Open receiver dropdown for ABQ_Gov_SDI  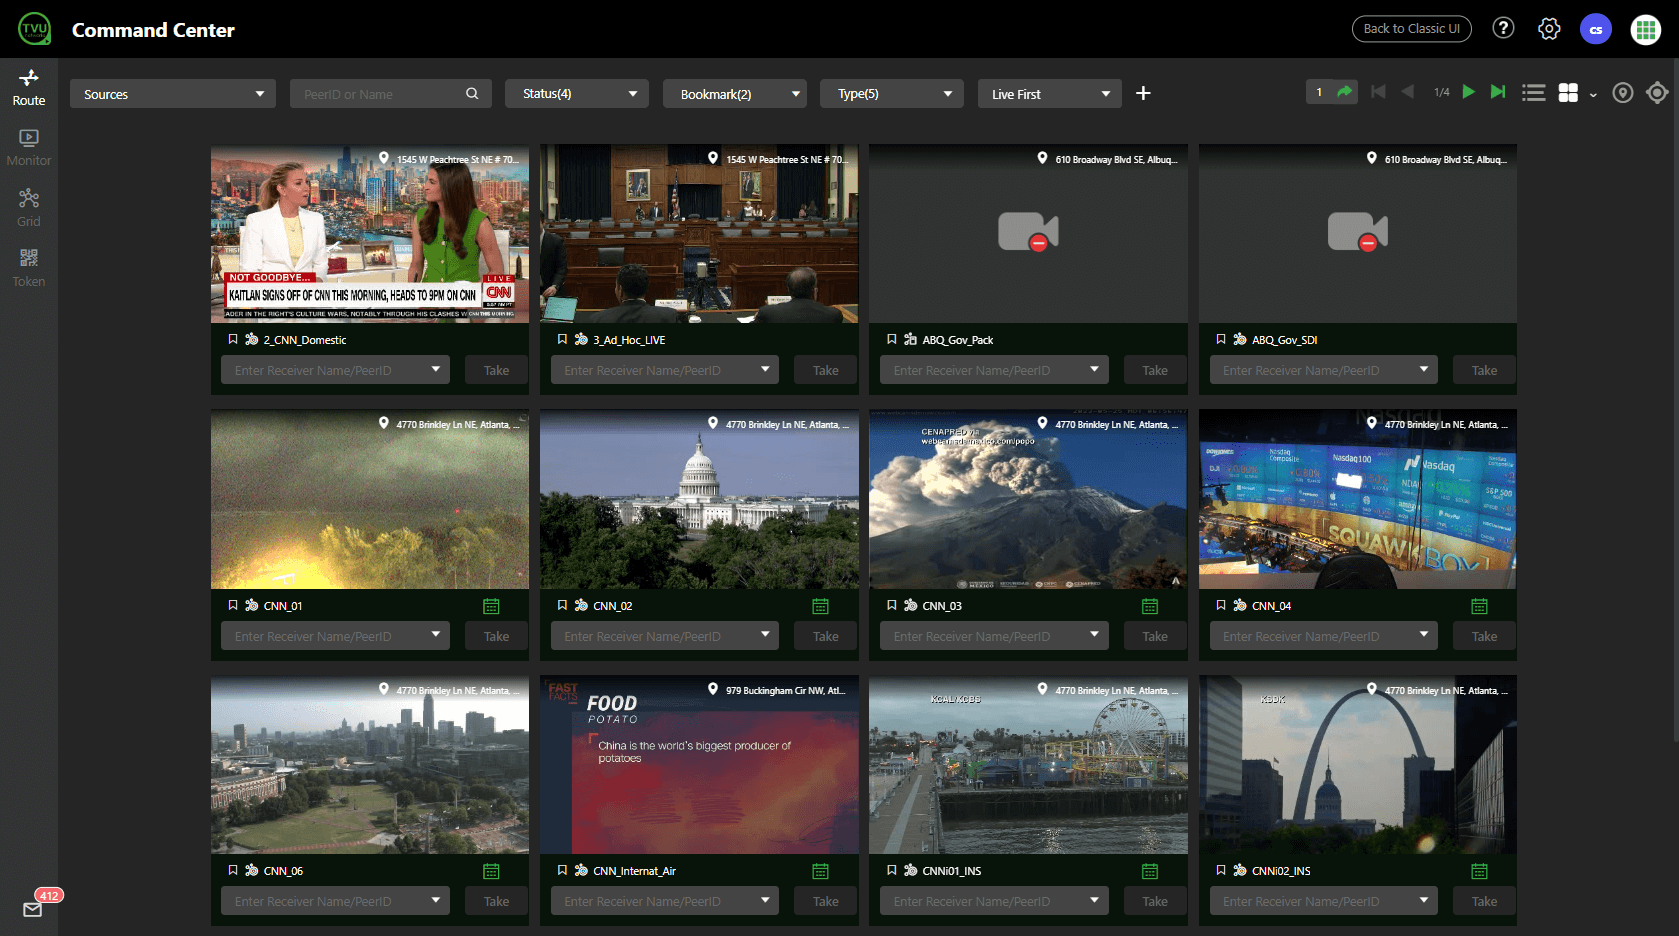point(1324,370)
